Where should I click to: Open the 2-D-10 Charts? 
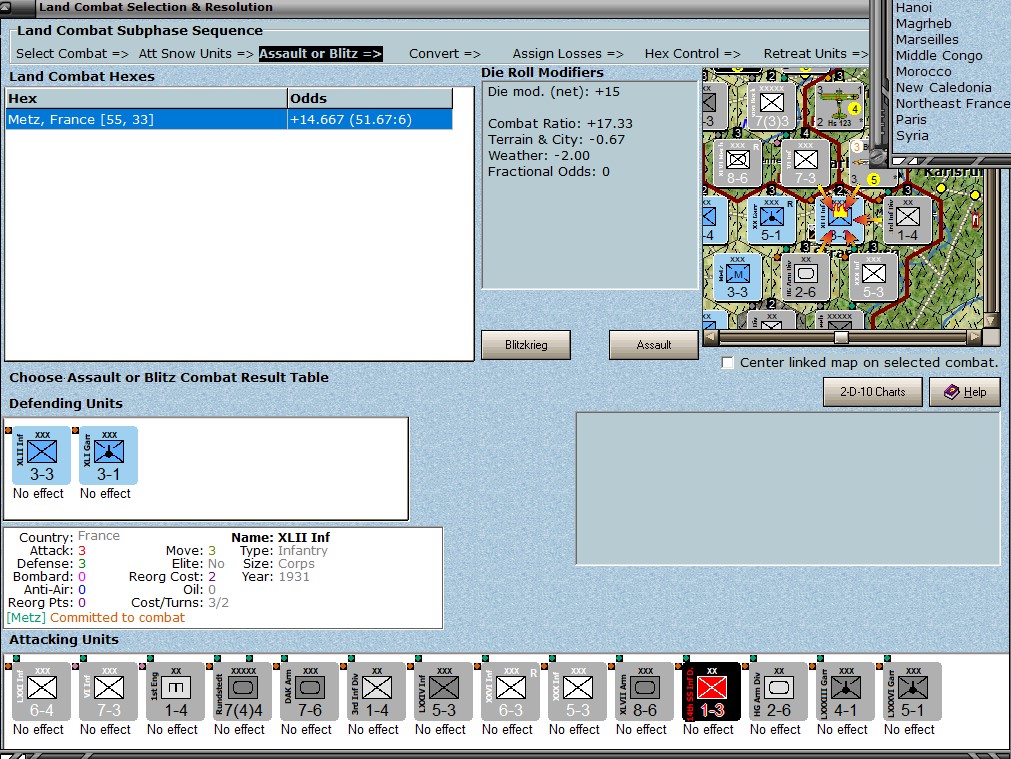coord(872,392)
